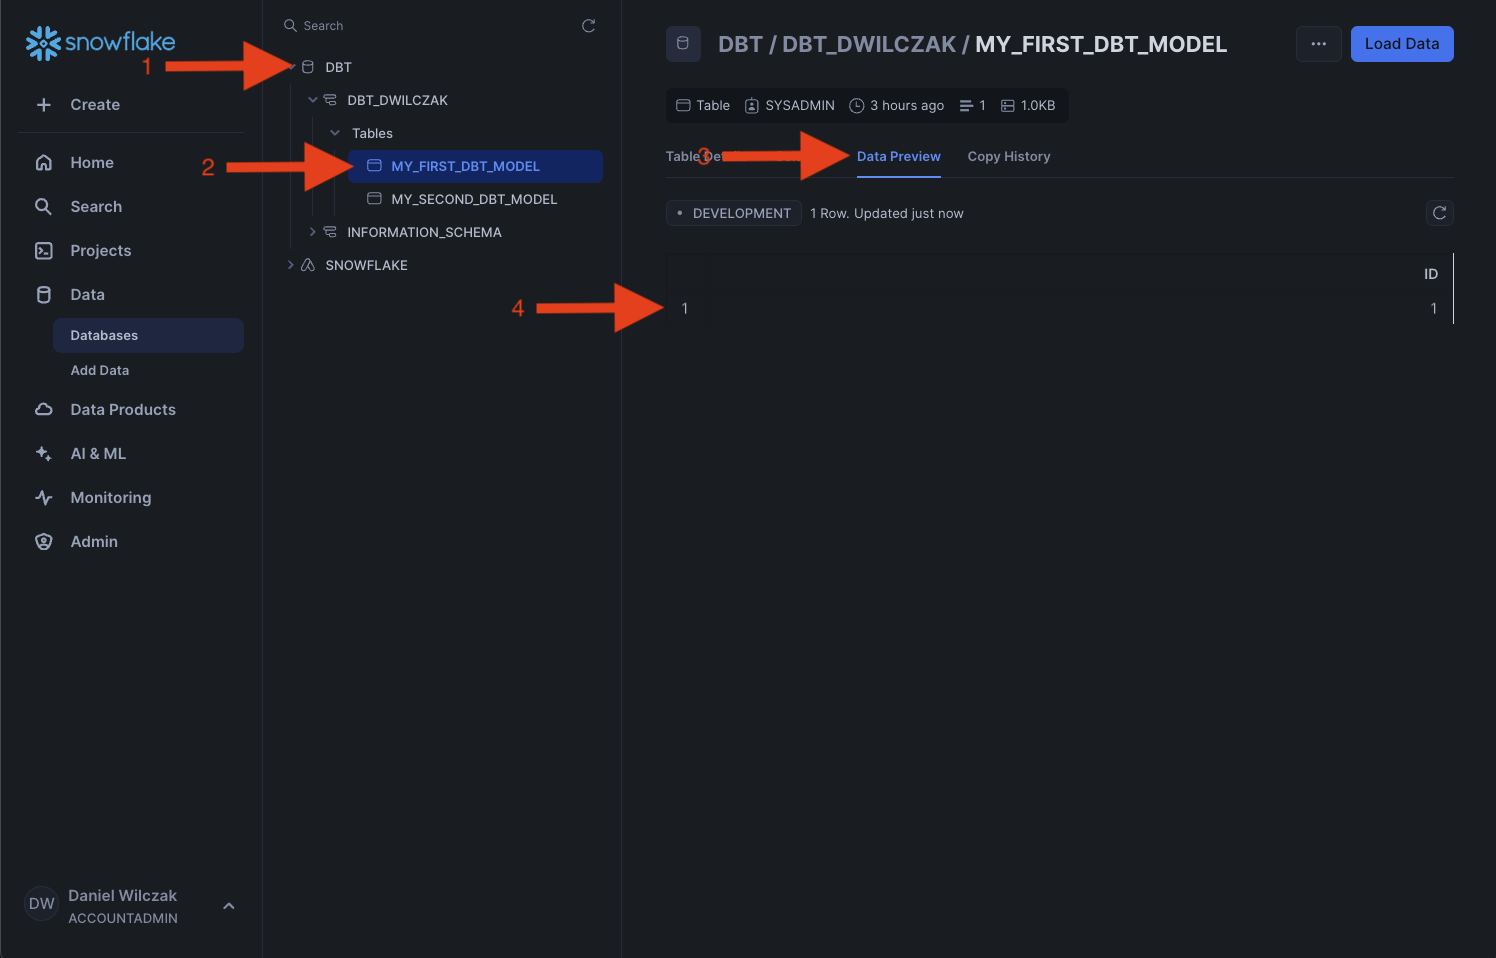Open Home from the sidebar

click(91, 163)
